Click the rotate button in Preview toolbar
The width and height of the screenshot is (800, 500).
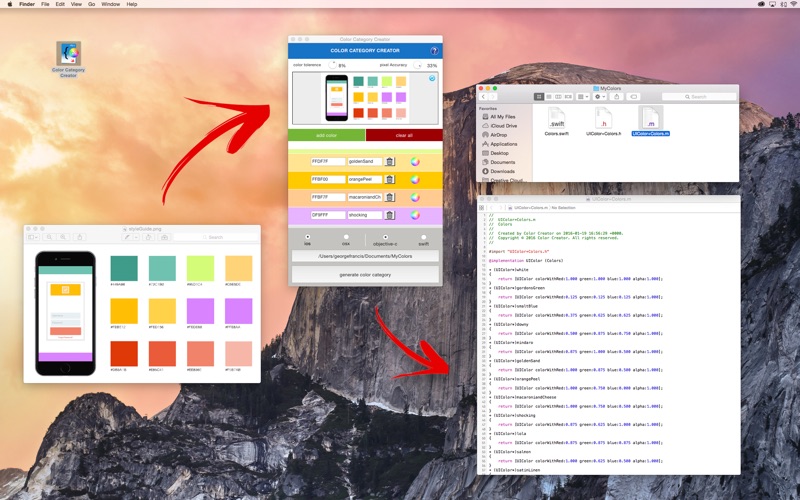[148, 237]
